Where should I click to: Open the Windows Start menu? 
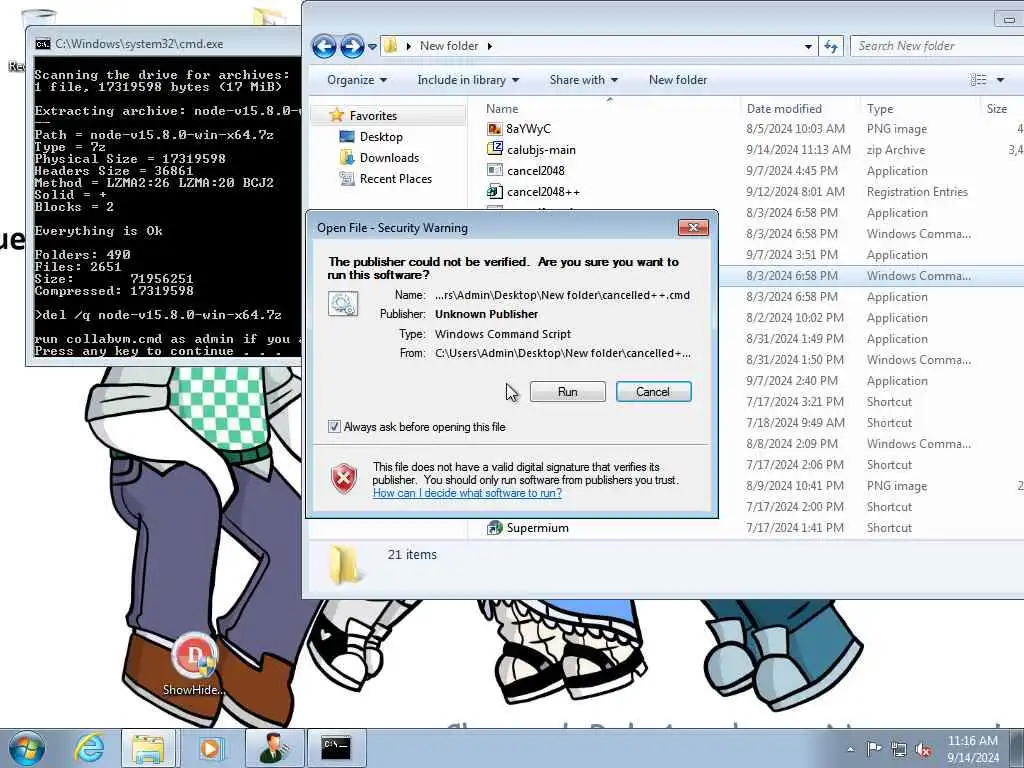pos(26,748)
